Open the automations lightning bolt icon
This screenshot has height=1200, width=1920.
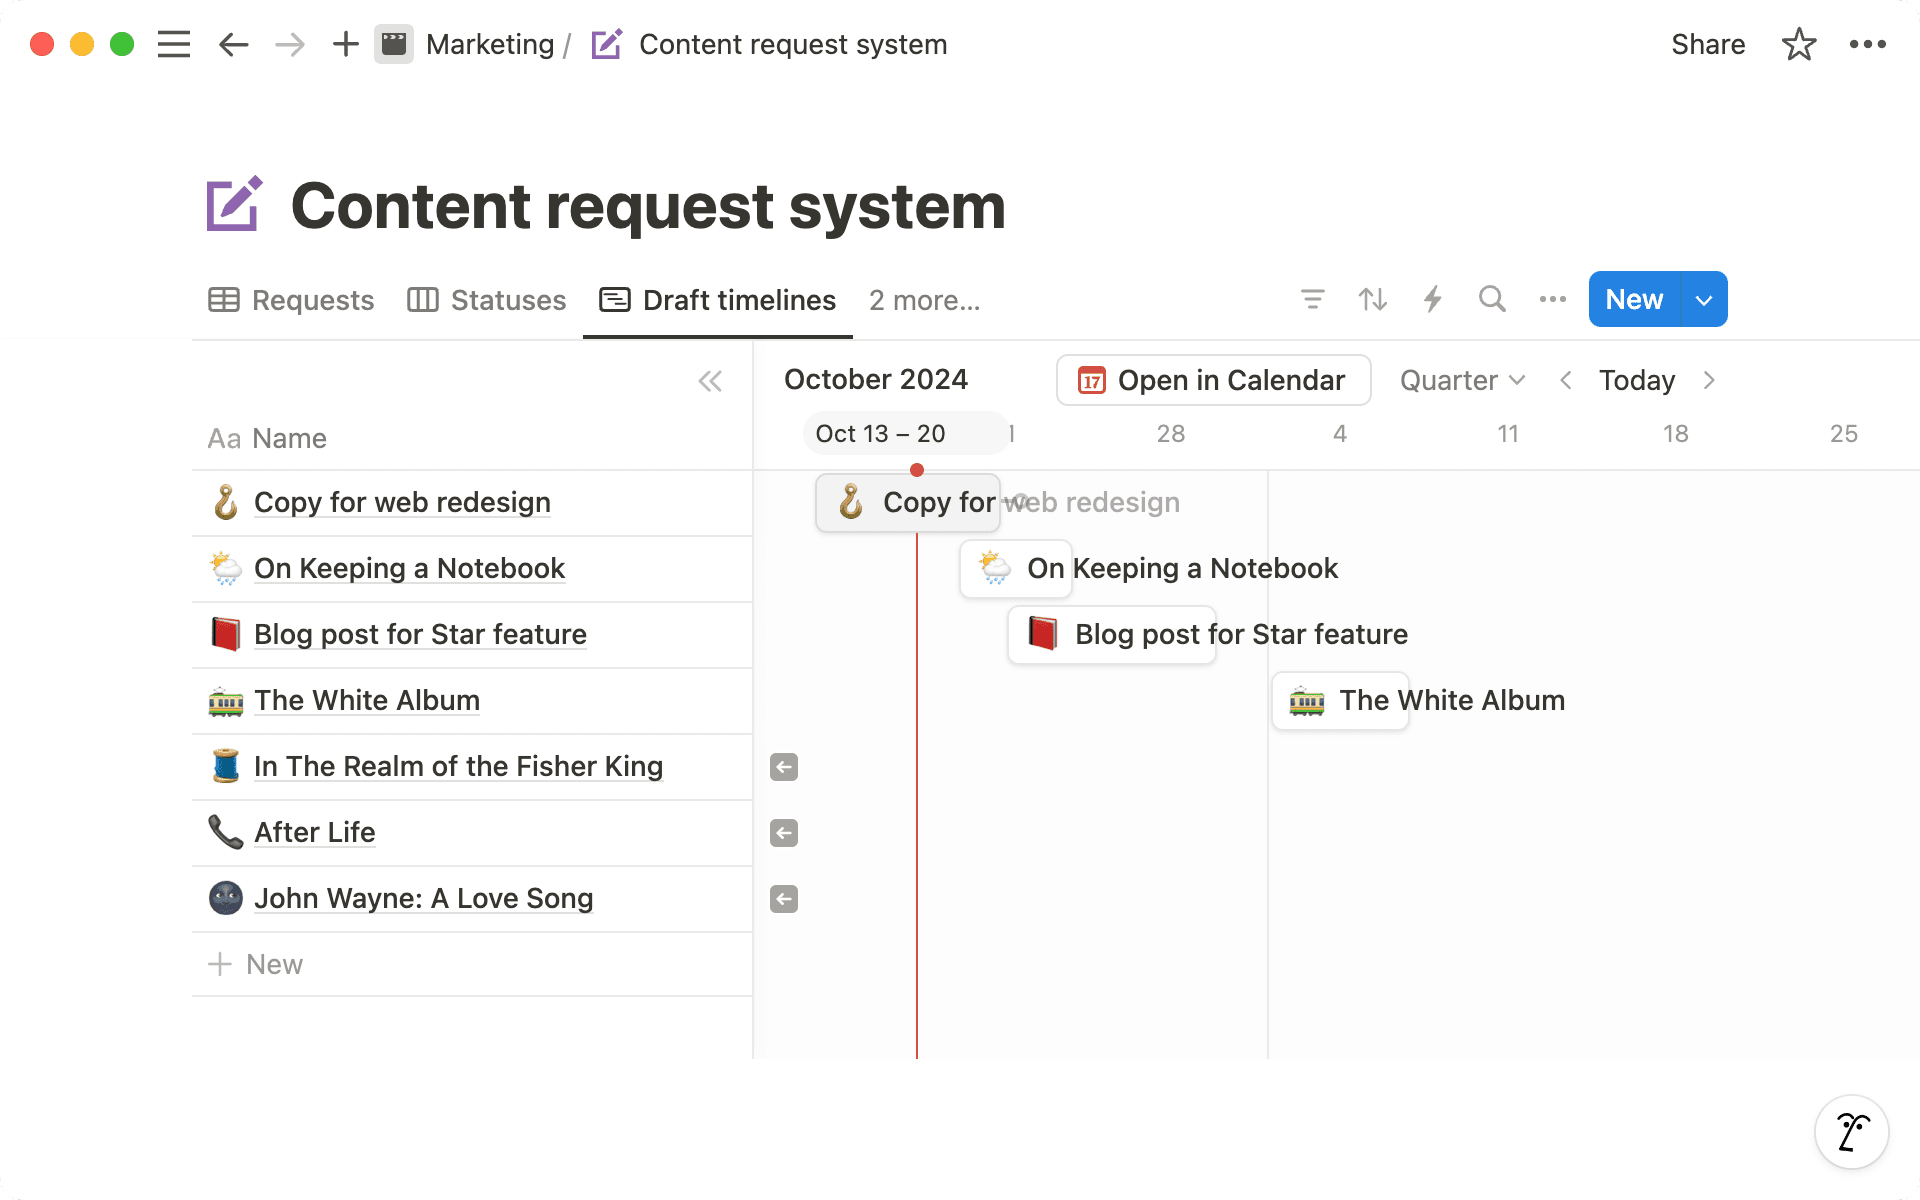[1432, 299]
